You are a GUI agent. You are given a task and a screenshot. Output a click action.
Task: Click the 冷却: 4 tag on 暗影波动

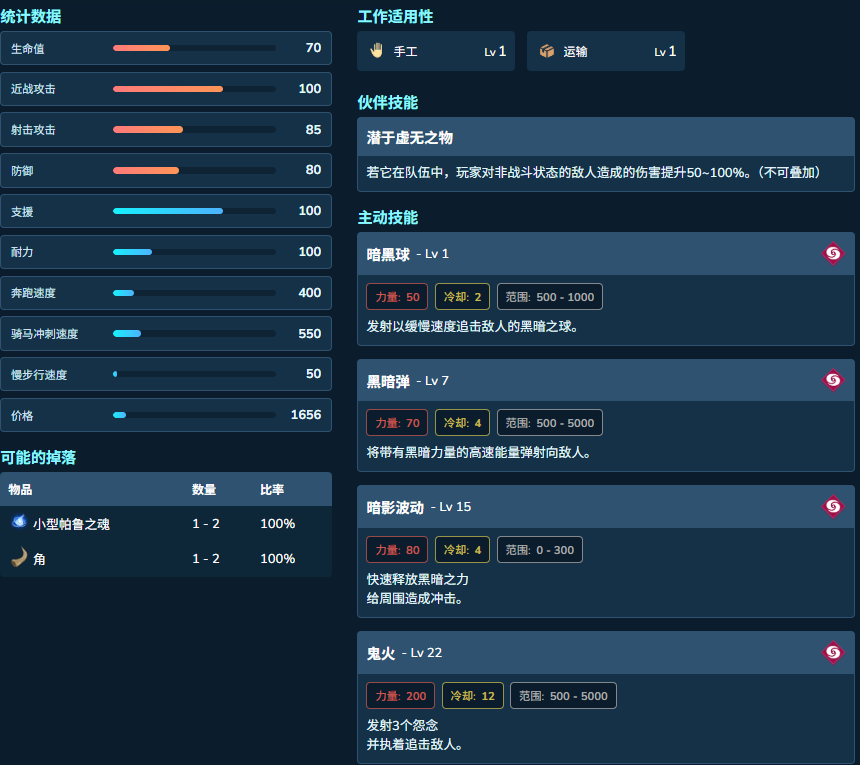click(462, 549)
